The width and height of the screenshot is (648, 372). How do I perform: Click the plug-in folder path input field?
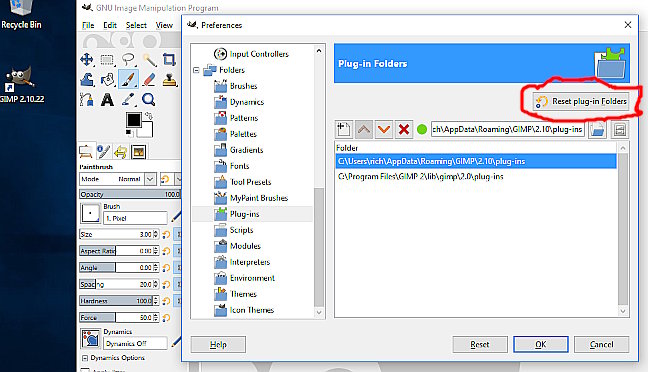pos(507,129)
